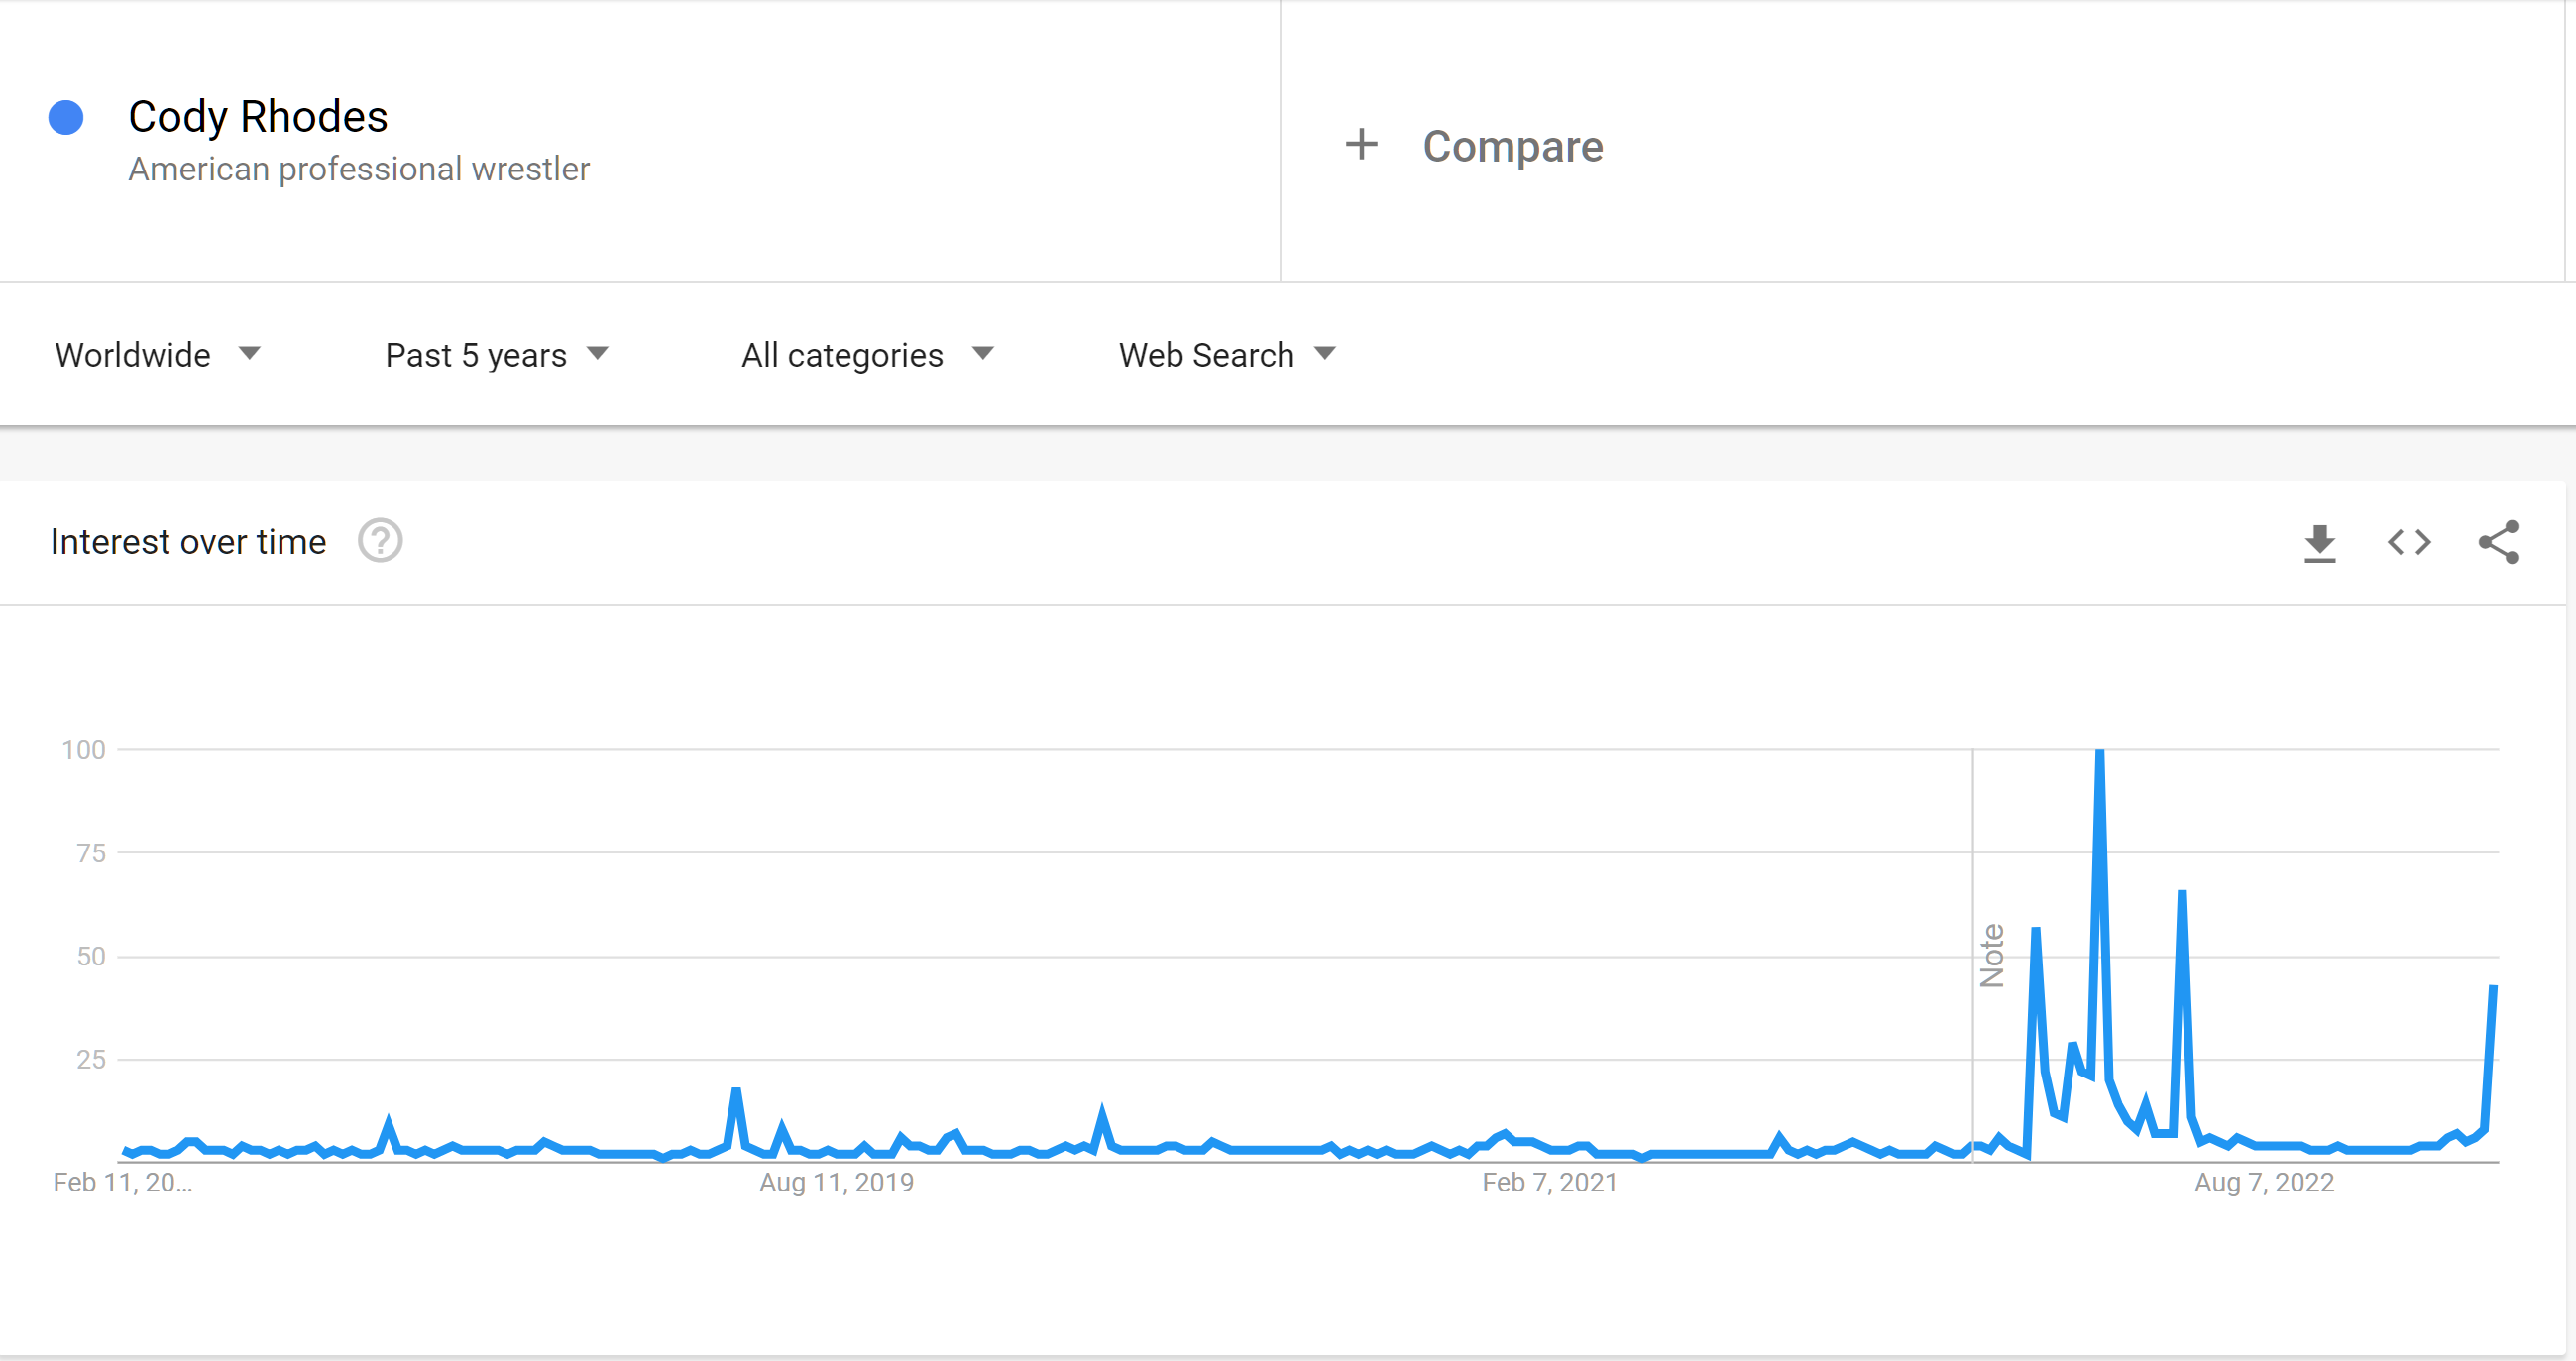Edit the Cody Rhodes search term
This screenshot has height=1361, width=2576.
(258, 117)
